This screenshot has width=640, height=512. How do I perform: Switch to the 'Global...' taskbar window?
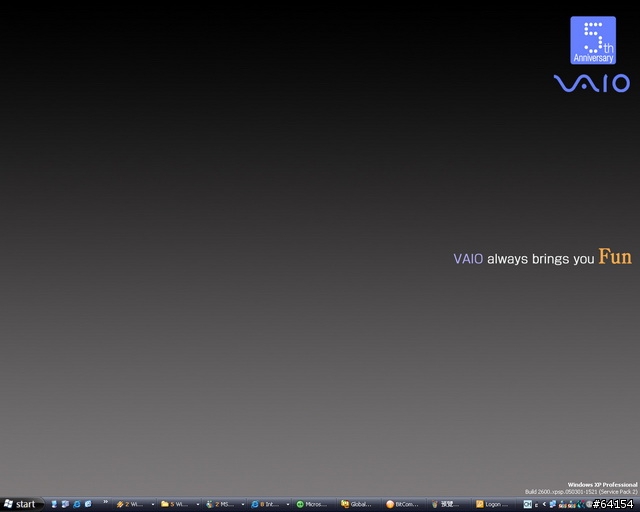(x=358, y=505)
